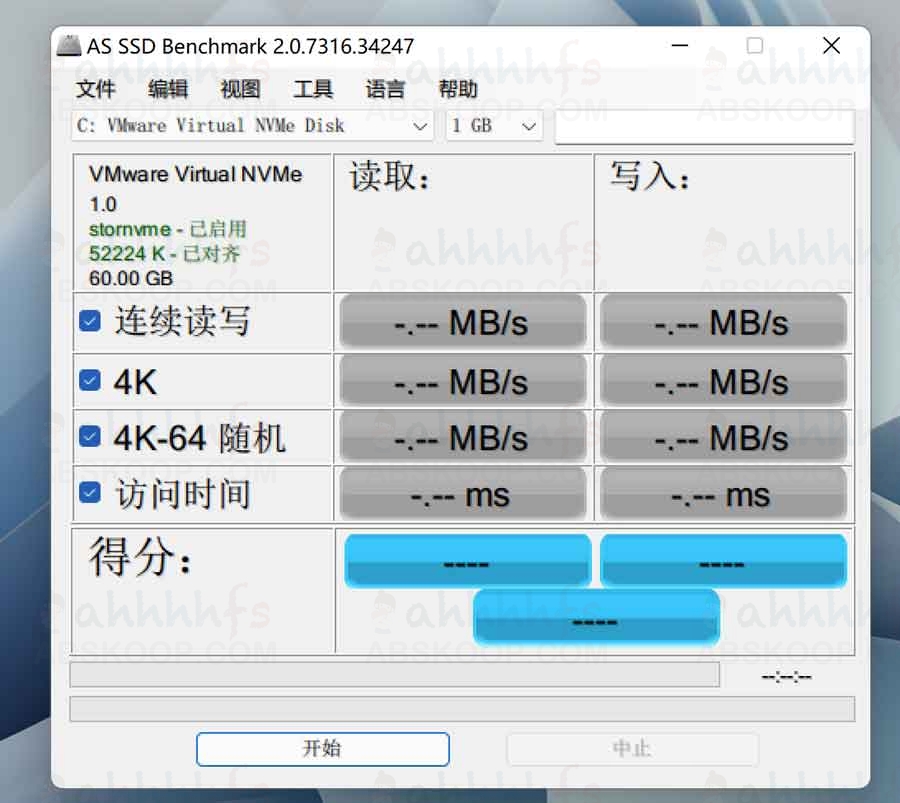This screenshot has height=803, width=900.
Task: Open the 工具 menu
Action: [313, 90]
